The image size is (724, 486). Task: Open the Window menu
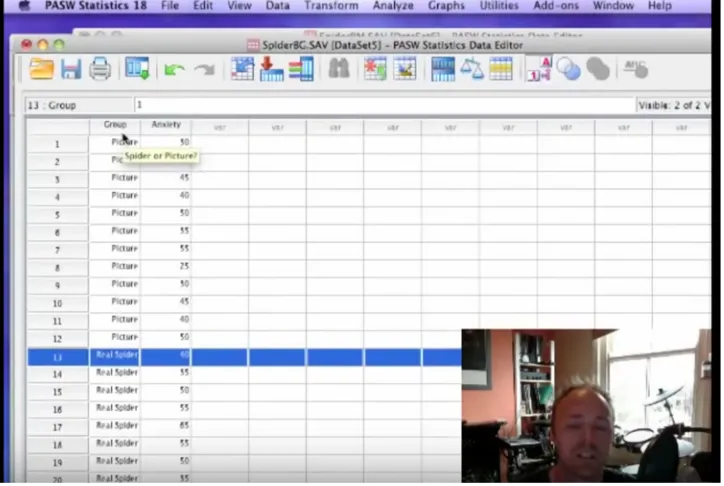pyautogui.click(x=613, y=6)
